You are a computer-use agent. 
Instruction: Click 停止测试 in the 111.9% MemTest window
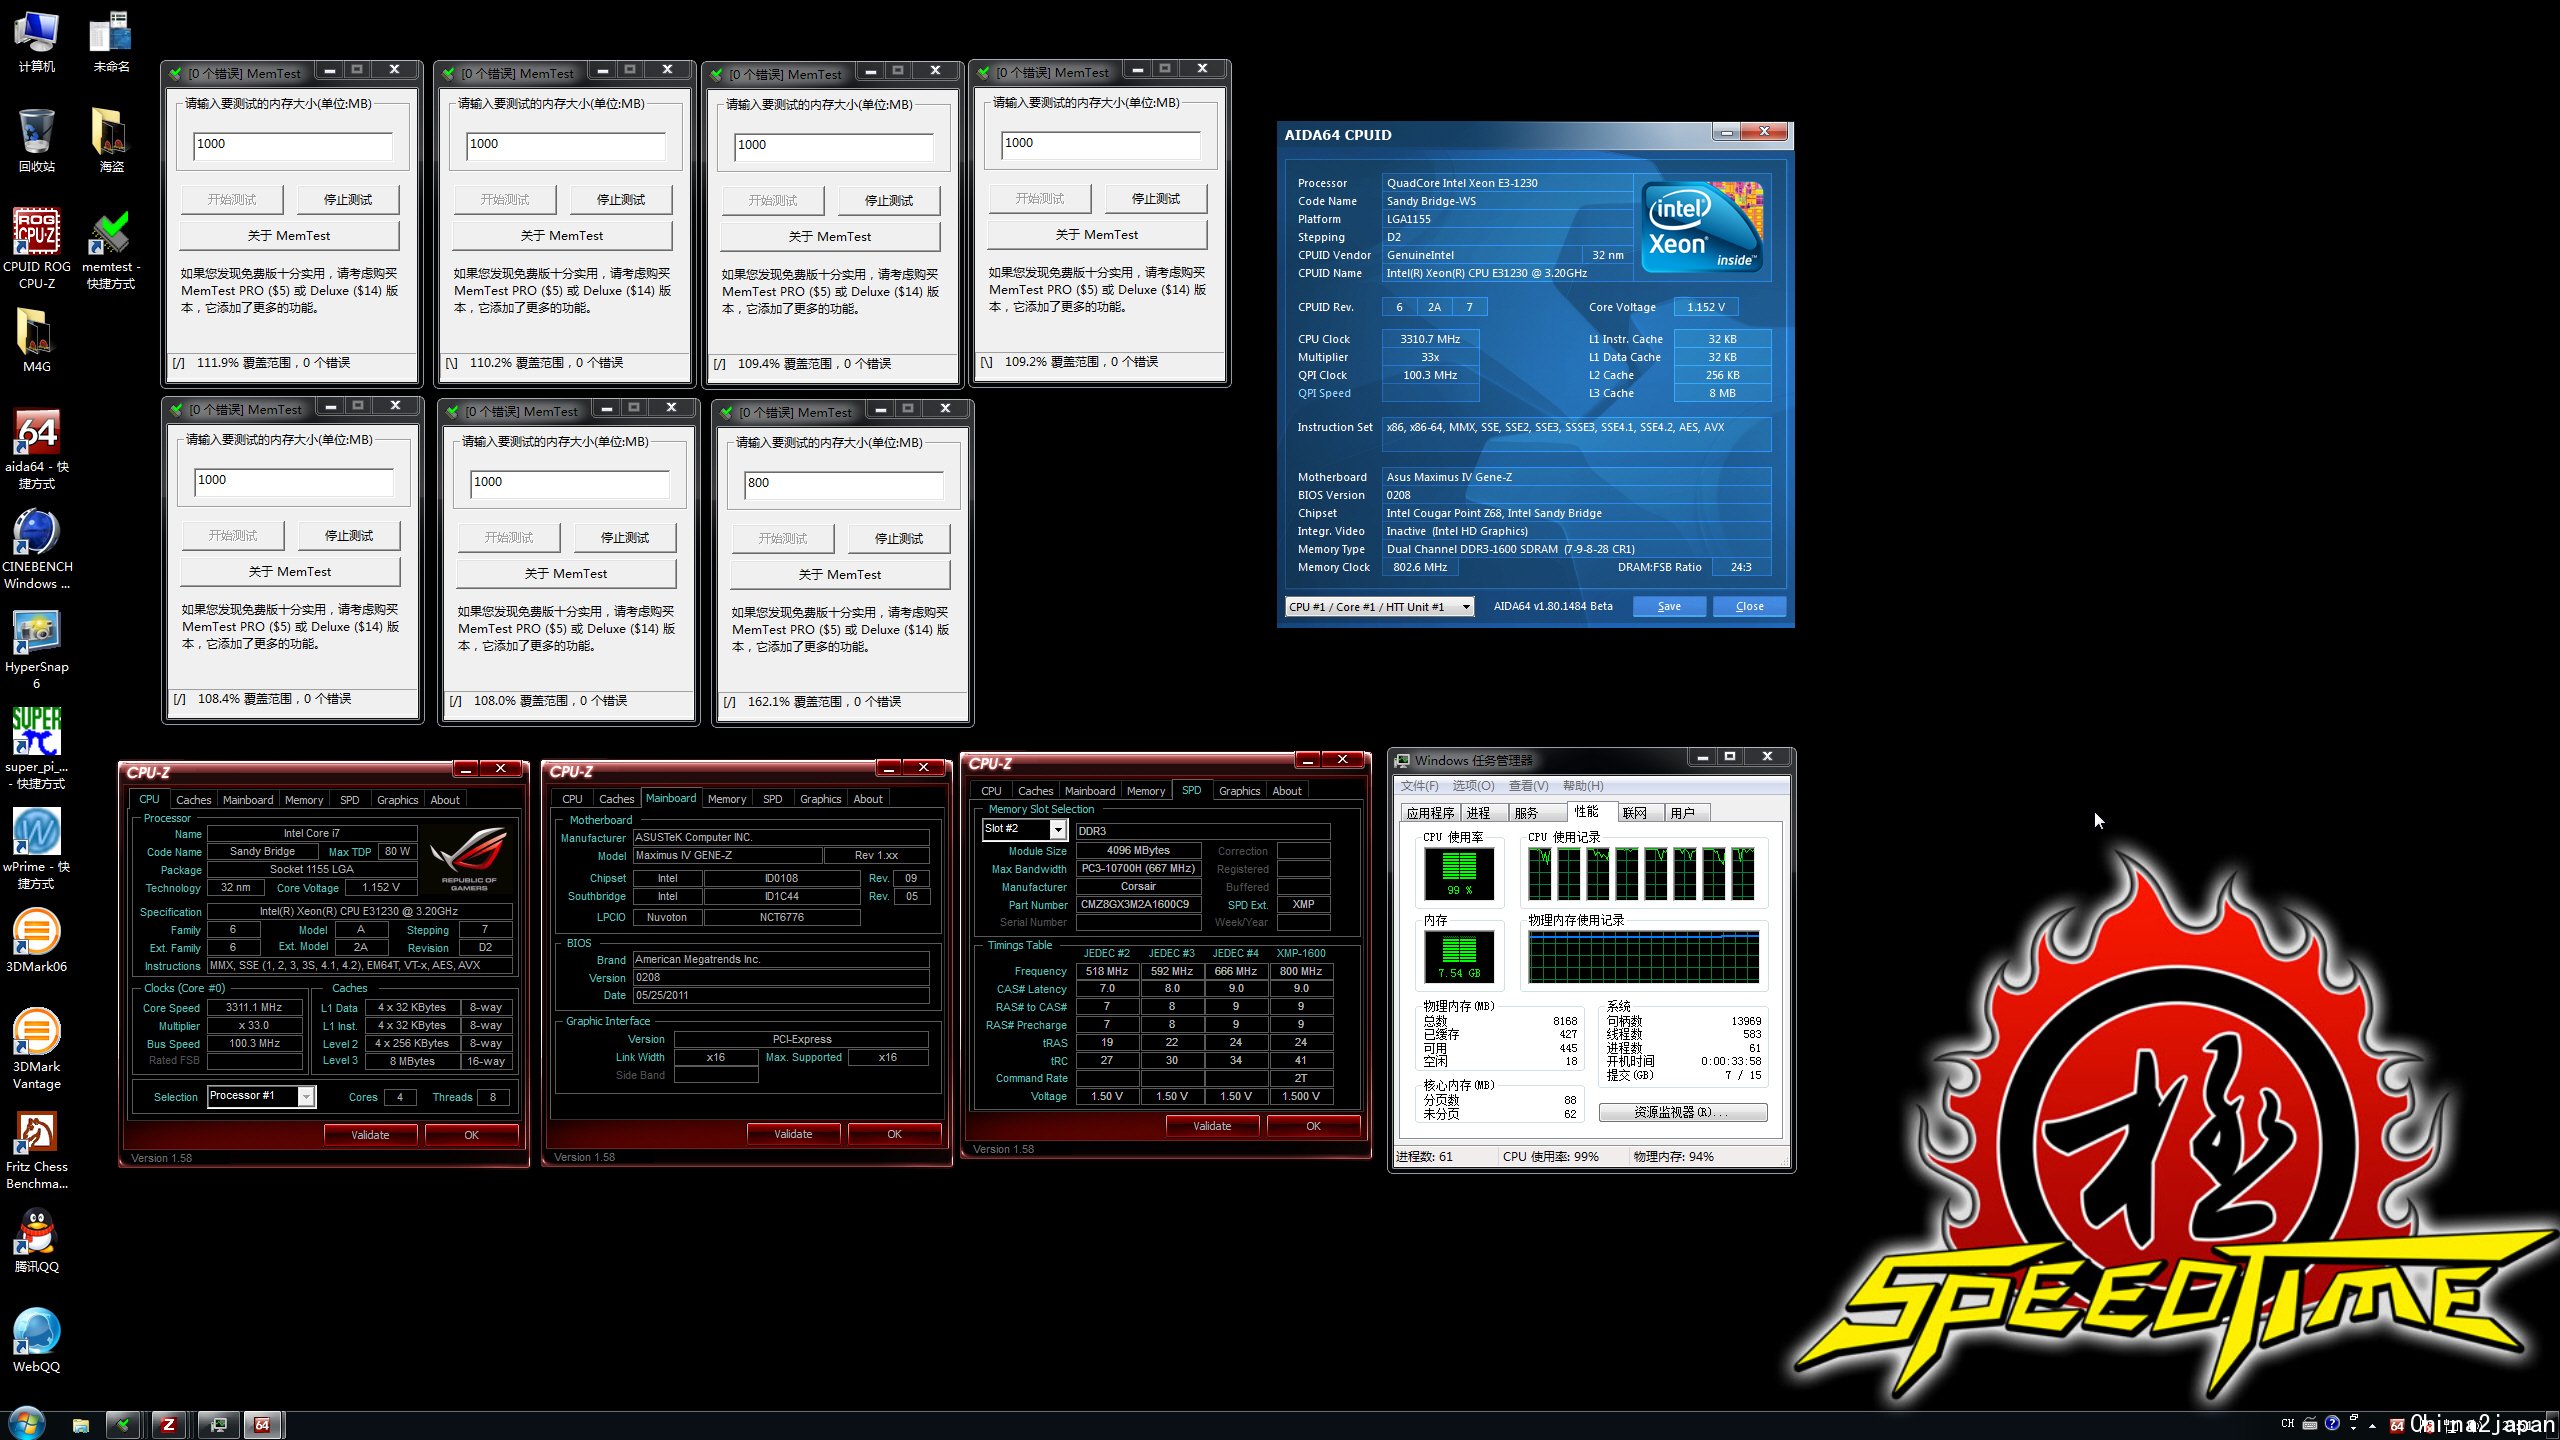click(x=348, y=200)
